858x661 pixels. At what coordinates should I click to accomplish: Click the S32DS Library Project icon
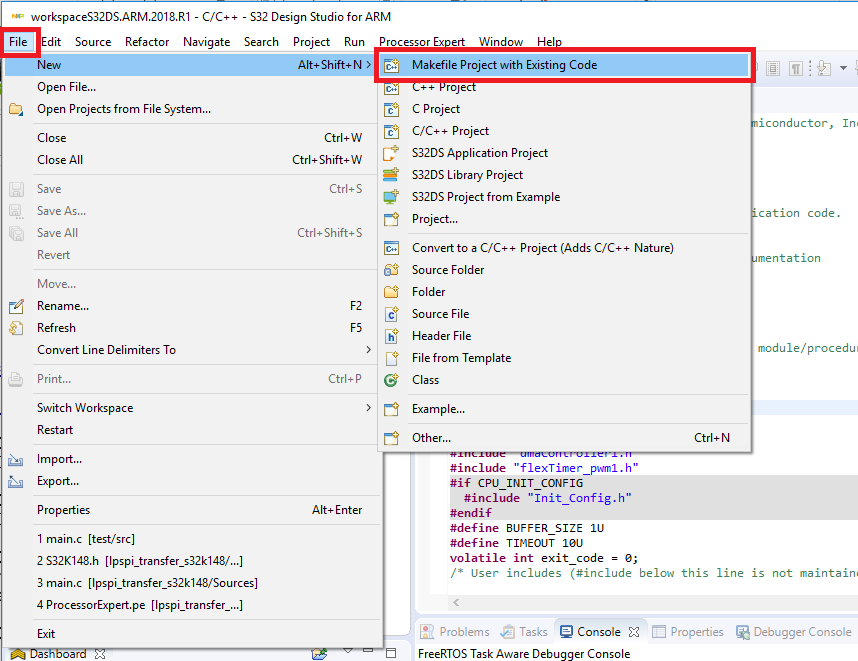391,175
